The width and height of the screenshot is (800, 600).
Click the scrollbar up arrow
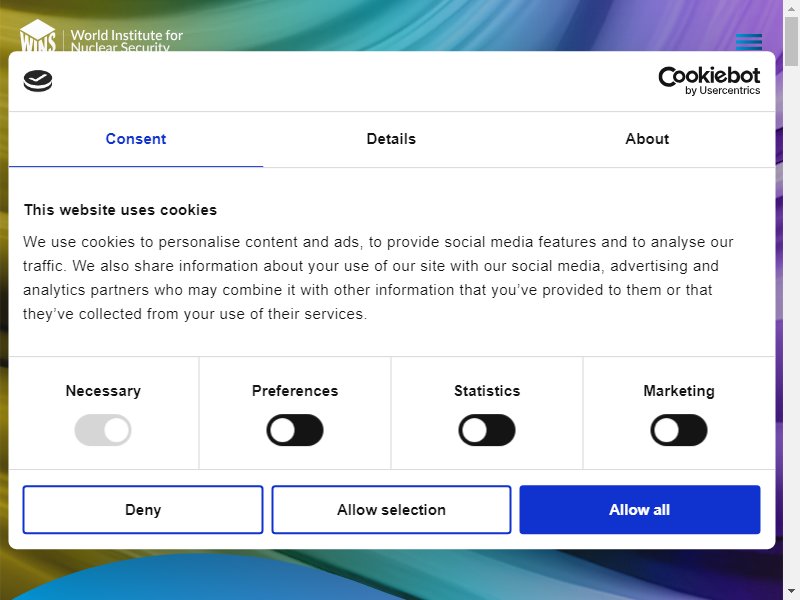tap(791, 8)
